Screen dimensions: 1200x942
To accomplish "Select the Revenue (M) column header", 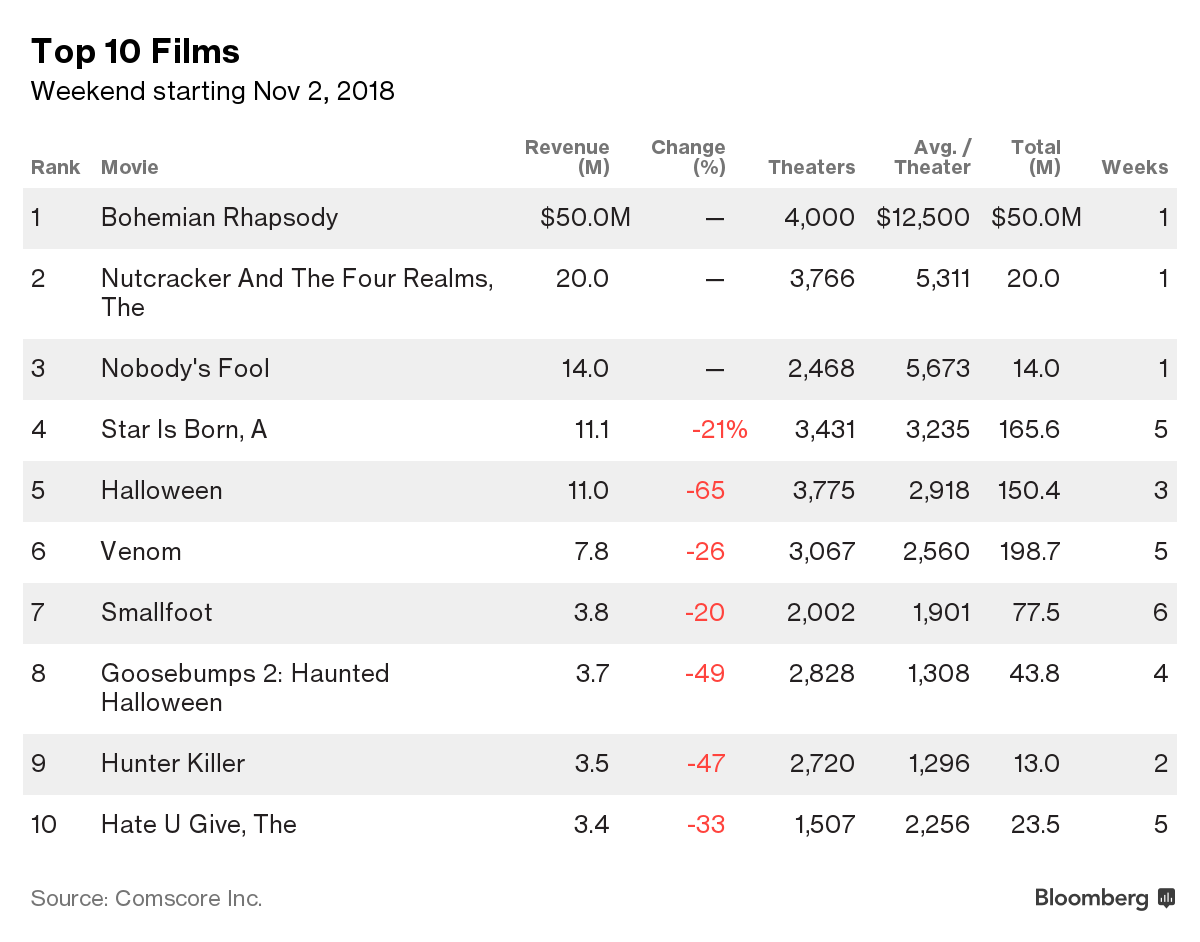I will [x=567, y=157].
